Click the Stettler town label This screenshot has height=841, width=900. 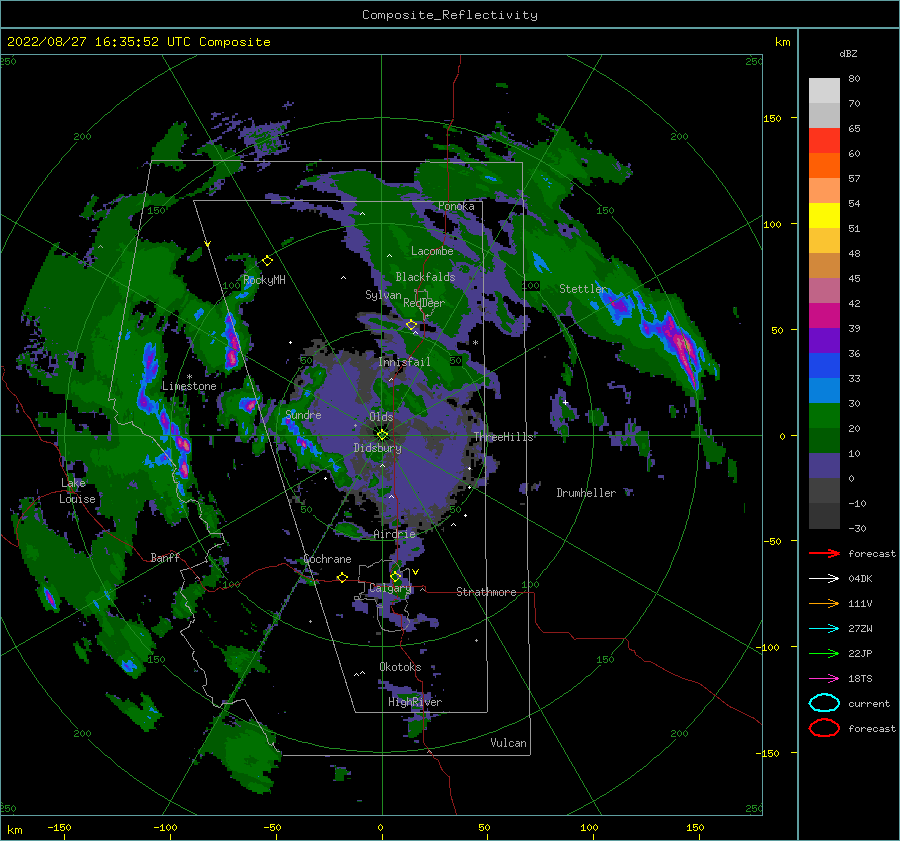click(x=583, y=289)
